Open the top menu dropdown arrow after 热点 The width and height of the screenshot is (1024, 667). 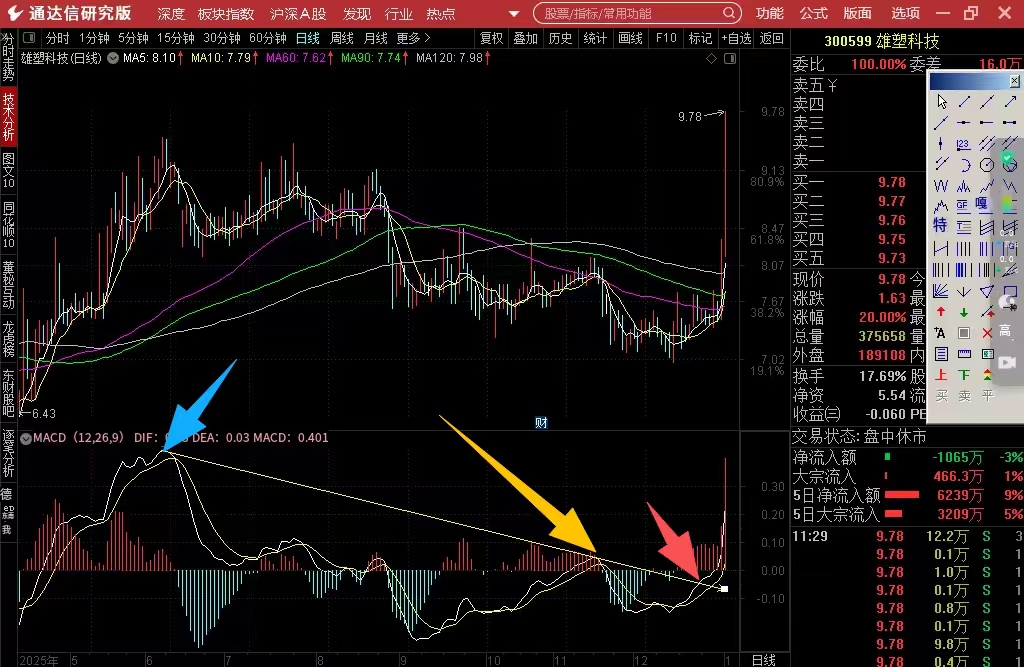tap(514, 14)
